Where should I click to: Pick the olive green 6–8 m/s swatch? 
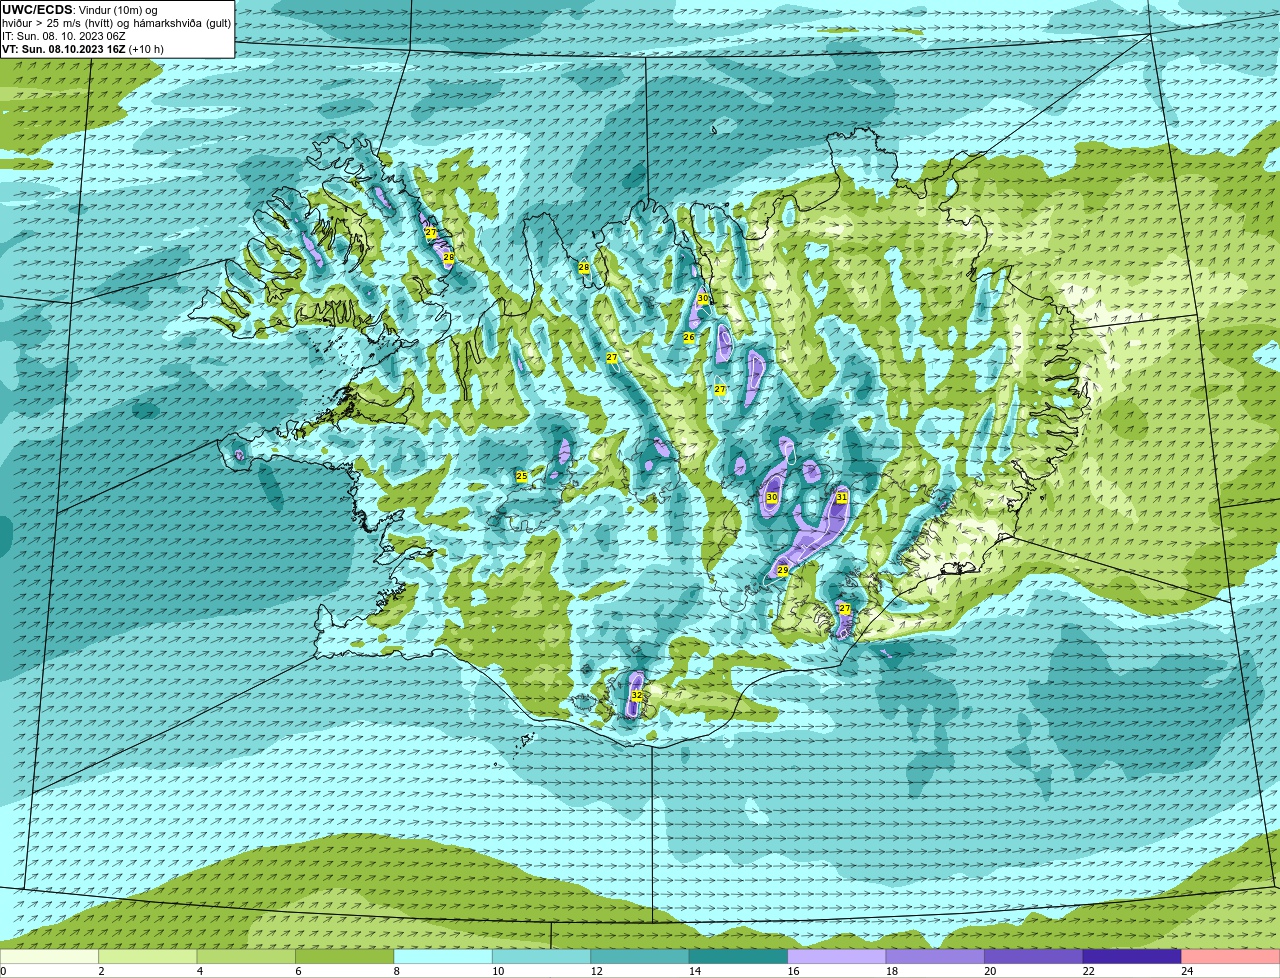click(346, 957)
